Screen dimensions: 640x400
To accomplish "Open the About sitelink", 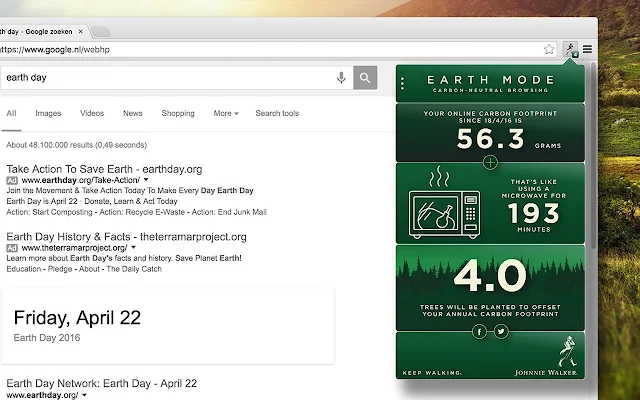I will pos(89,269).
